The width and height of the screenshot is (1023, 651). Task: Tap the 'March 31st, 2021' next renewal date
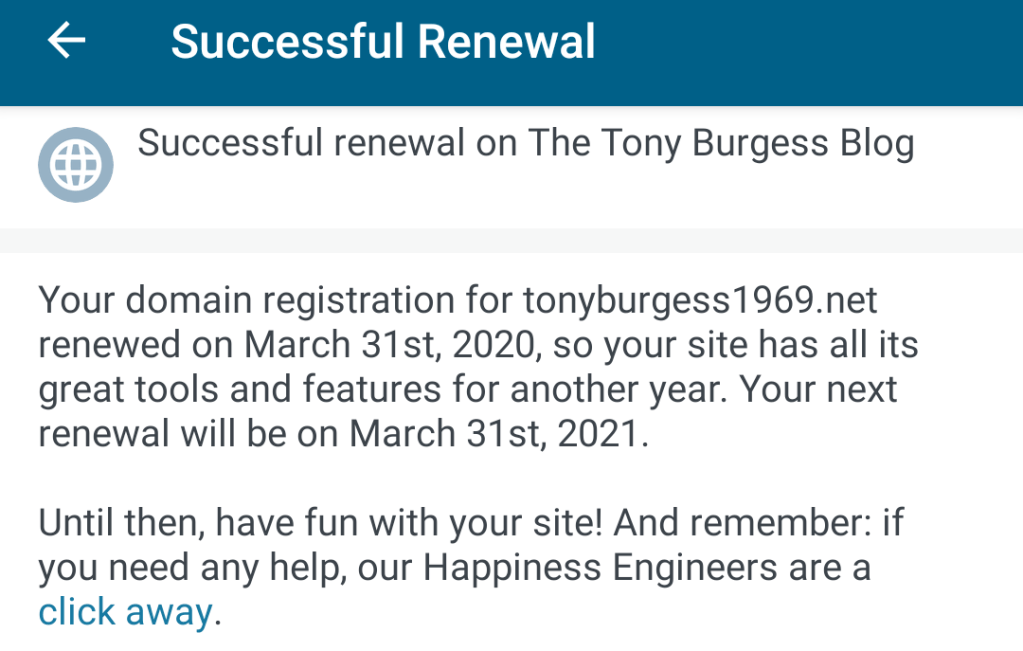494,435
